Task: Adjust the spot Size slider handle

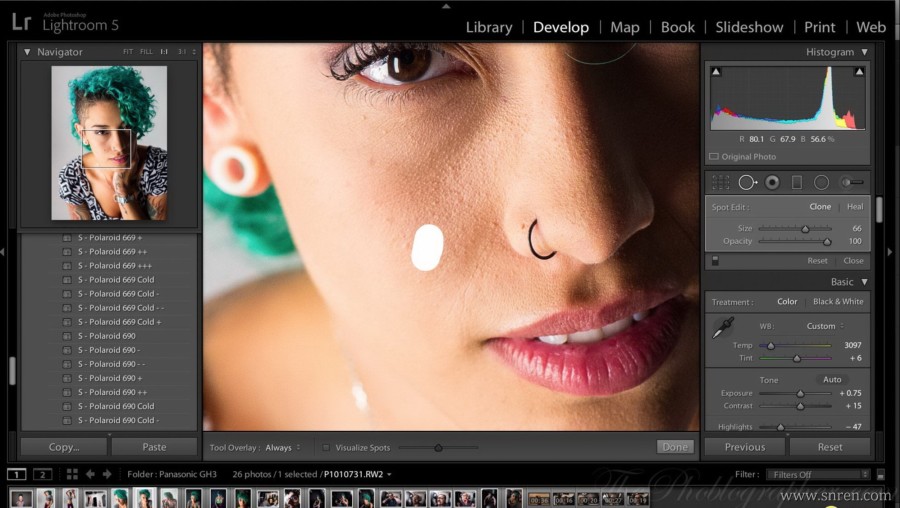Action: click(805, 229)
